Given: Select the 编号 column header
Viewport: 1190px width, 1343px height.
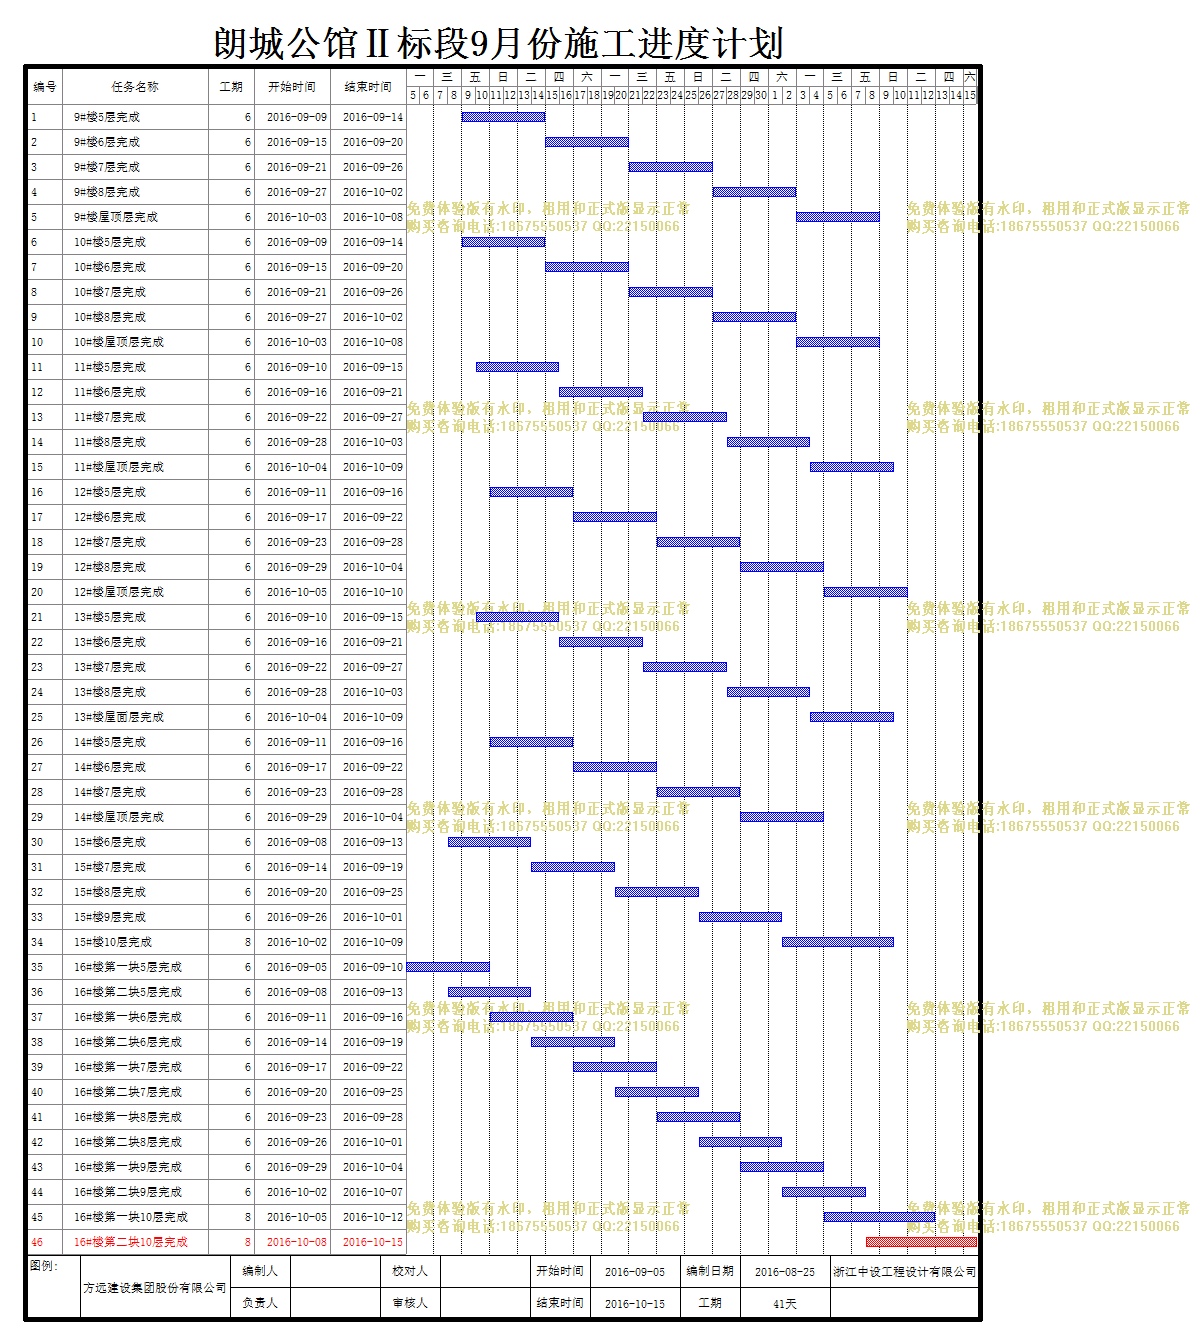Looking at the screenshot, I should pos(45,87).
